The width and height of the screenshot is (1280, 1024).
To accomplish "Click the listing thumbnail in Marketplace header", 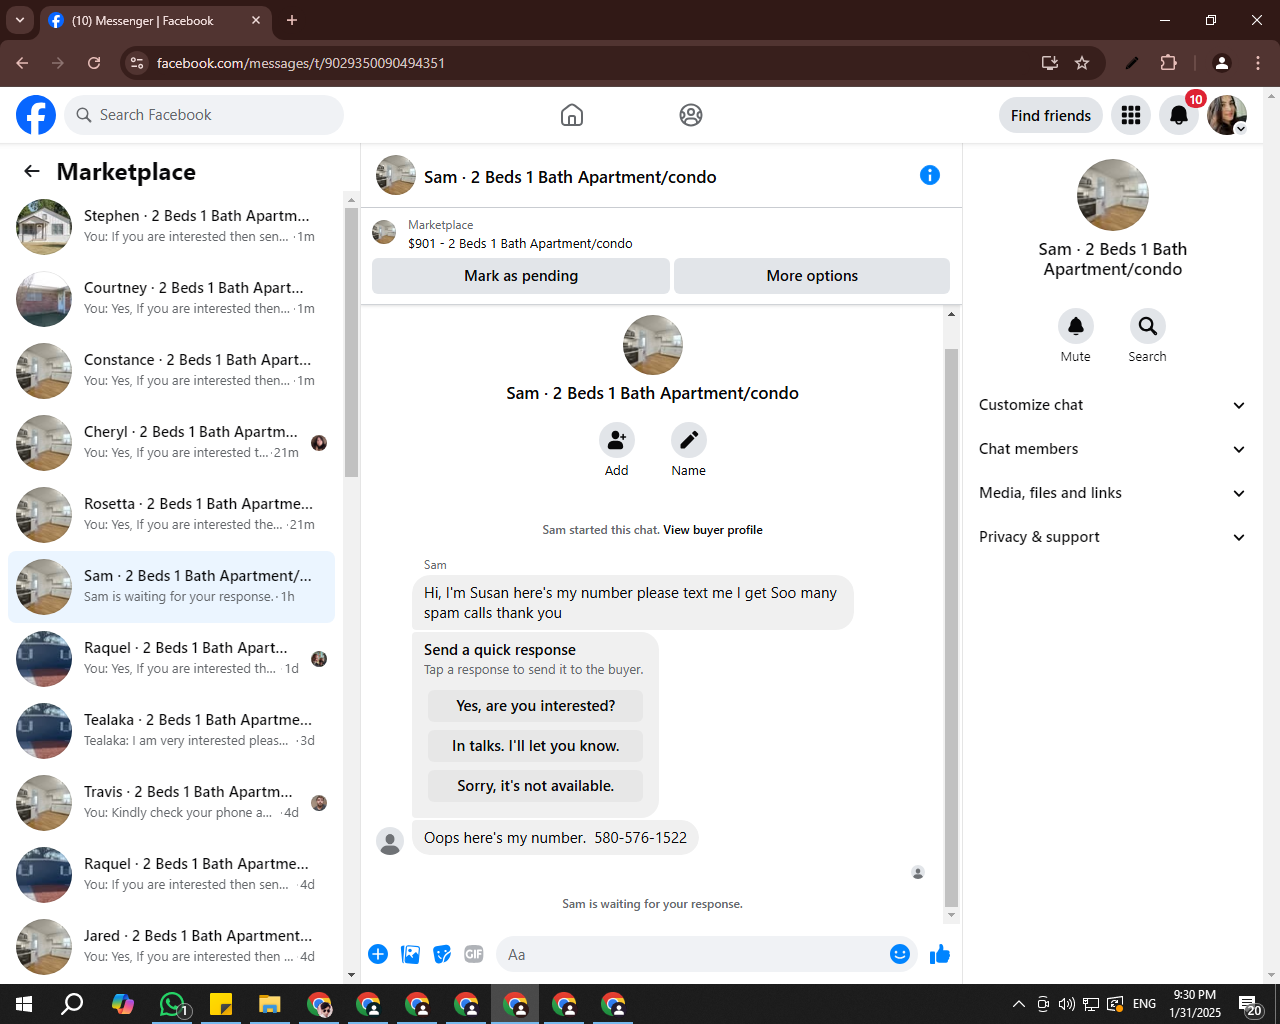I will (384, 233).
